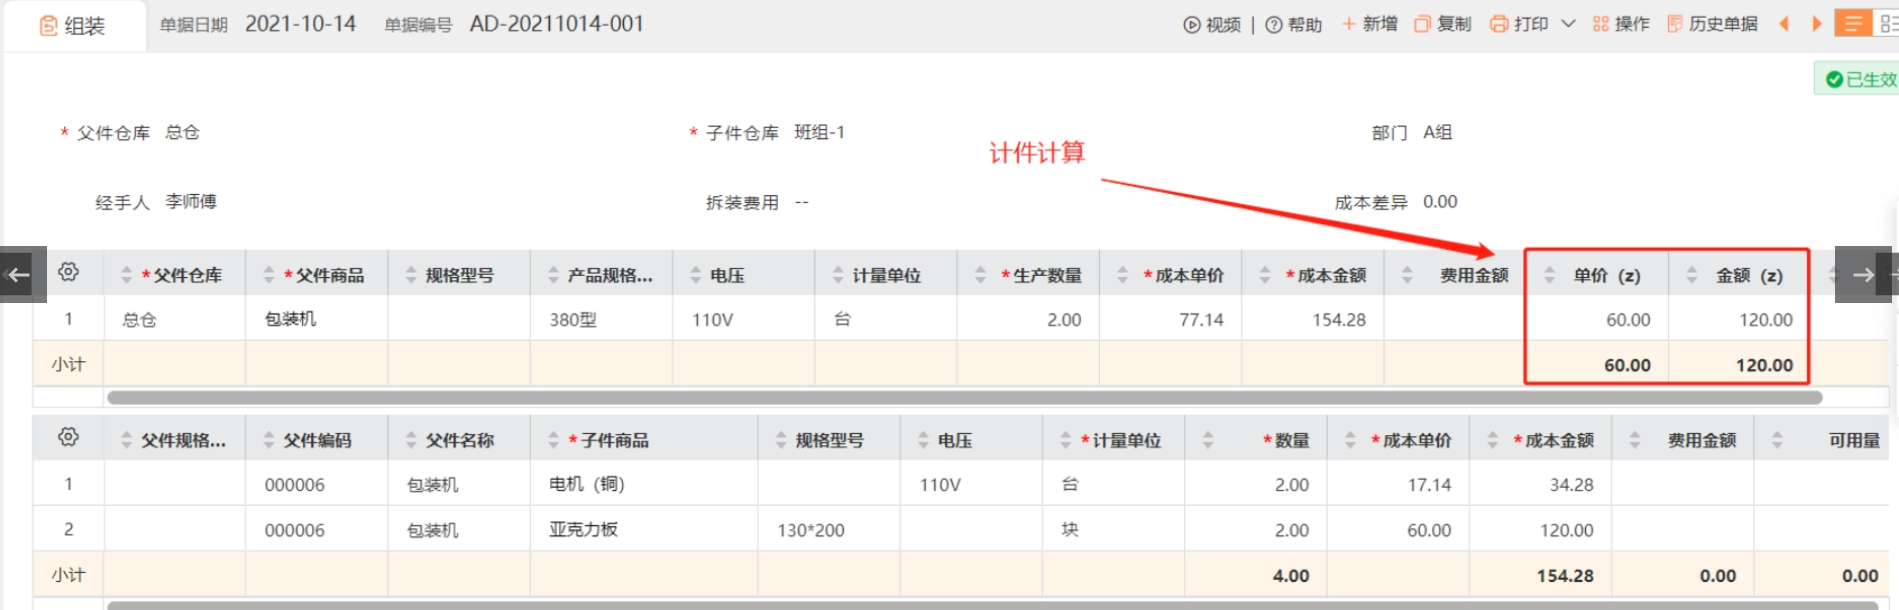The height and width of the screenshot is (610, 1899).
Task: Click the 帮助 help icon
Action: (x=1274, y=25)
